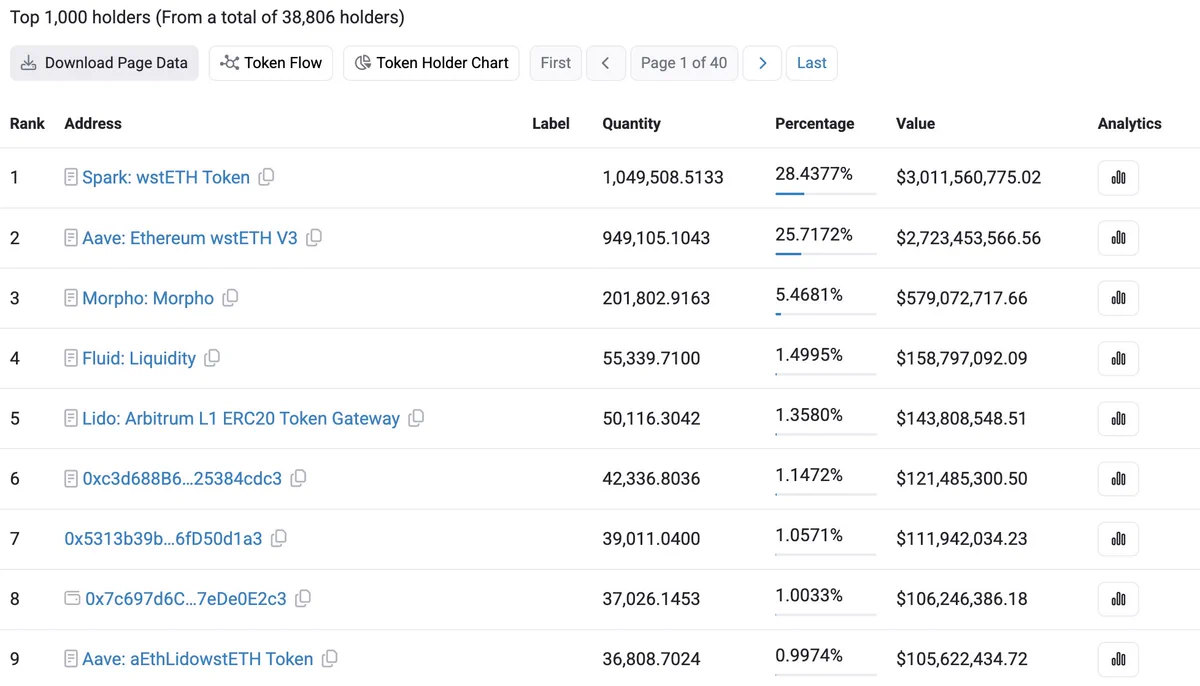
Task: Open analytics for rank 6 holder 0xc3d688B6
Action: click(1118, 478)
